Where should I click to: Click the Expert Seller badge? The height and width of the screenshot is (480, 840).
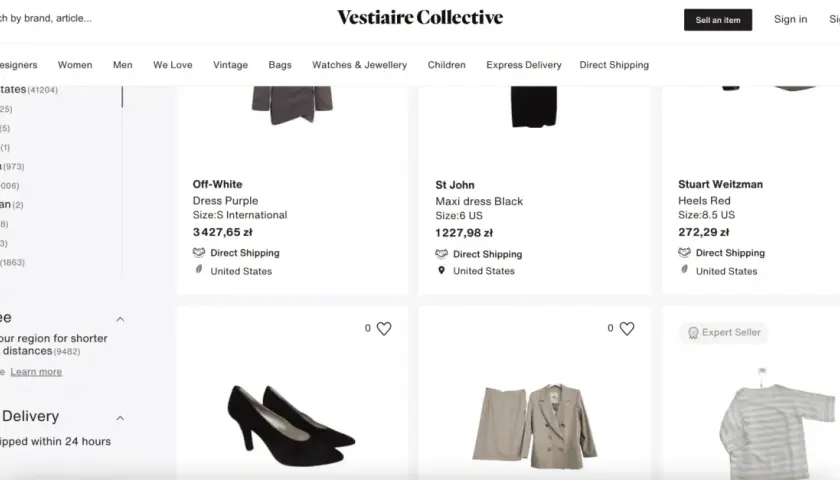point(724,333)
